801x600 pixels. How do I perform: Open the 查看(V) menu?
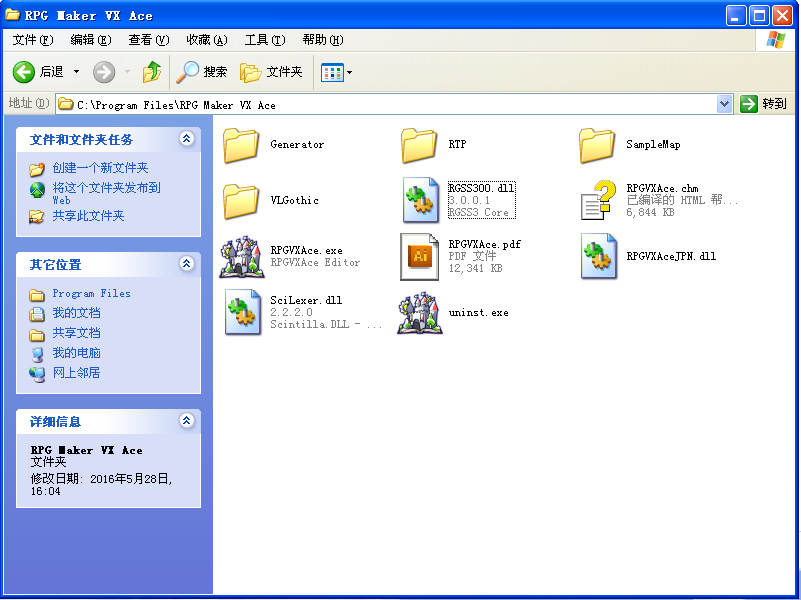tap(149, 40)
